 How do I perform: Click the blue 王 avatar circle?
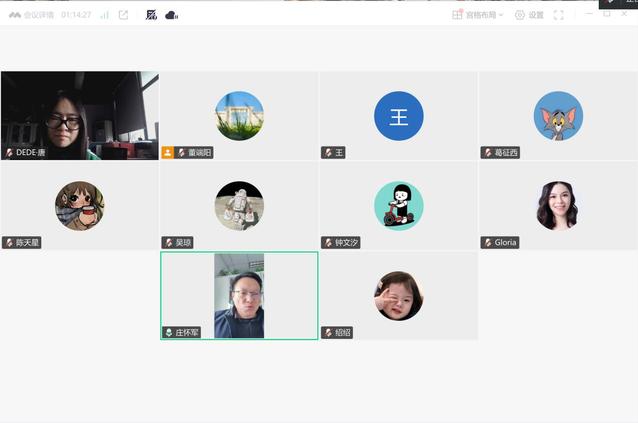[x=398, y=116]
